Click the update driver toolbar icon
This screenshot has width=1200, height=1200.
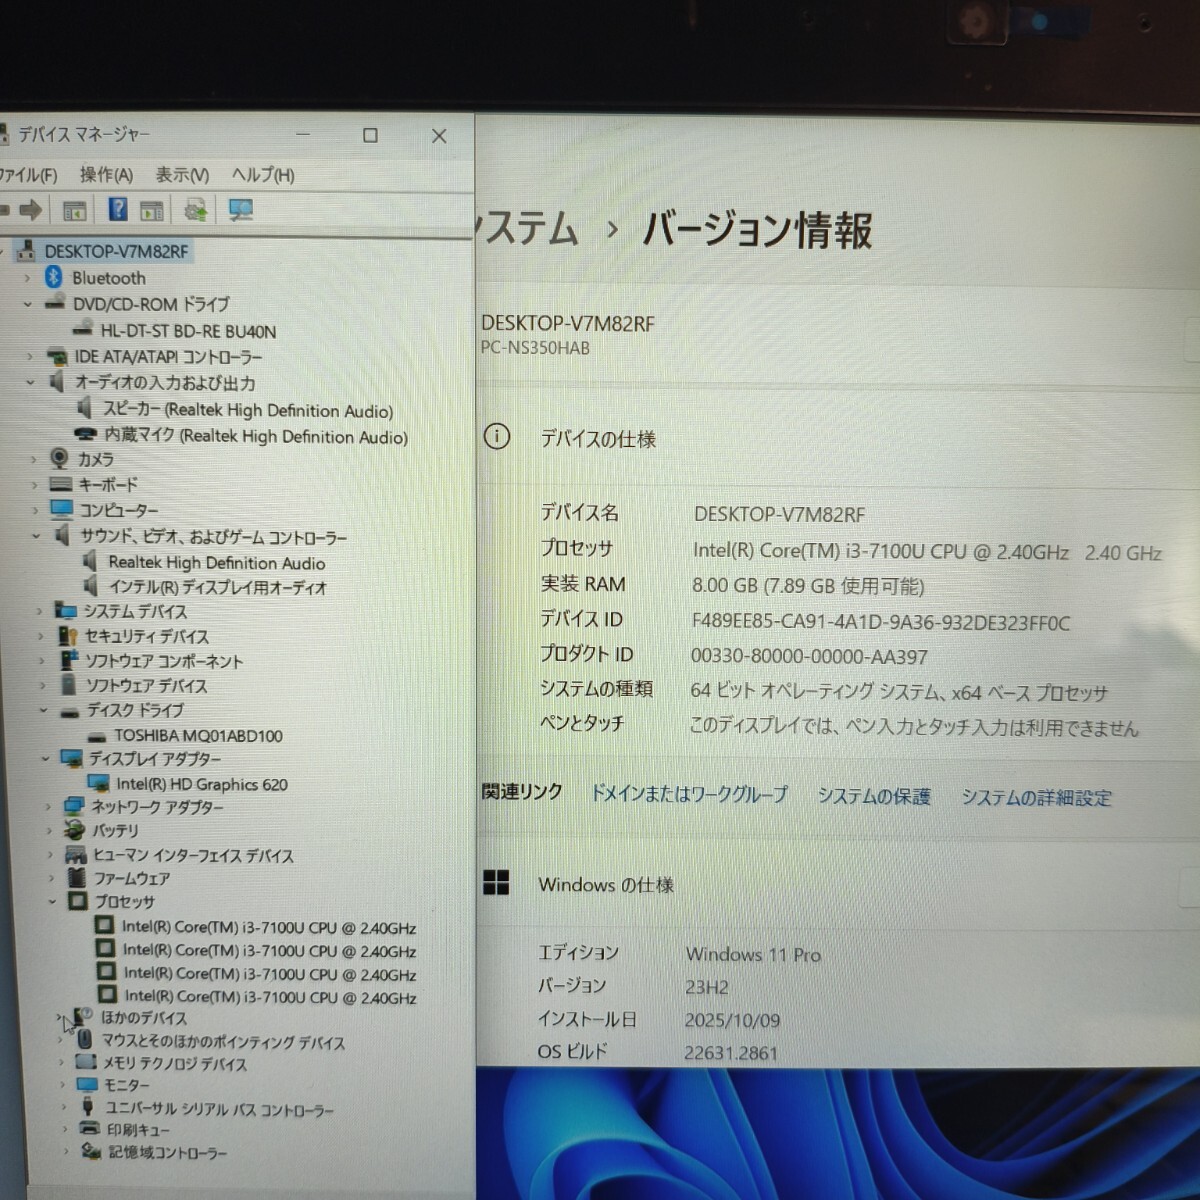pyautogui.click(x=196, y=209)
